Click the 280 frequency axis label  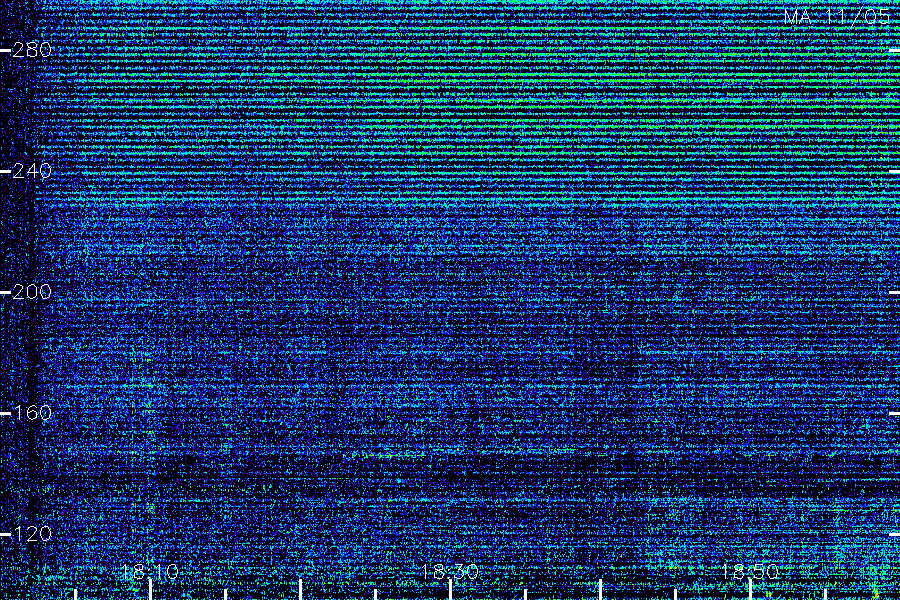click(x=32, y=50)
